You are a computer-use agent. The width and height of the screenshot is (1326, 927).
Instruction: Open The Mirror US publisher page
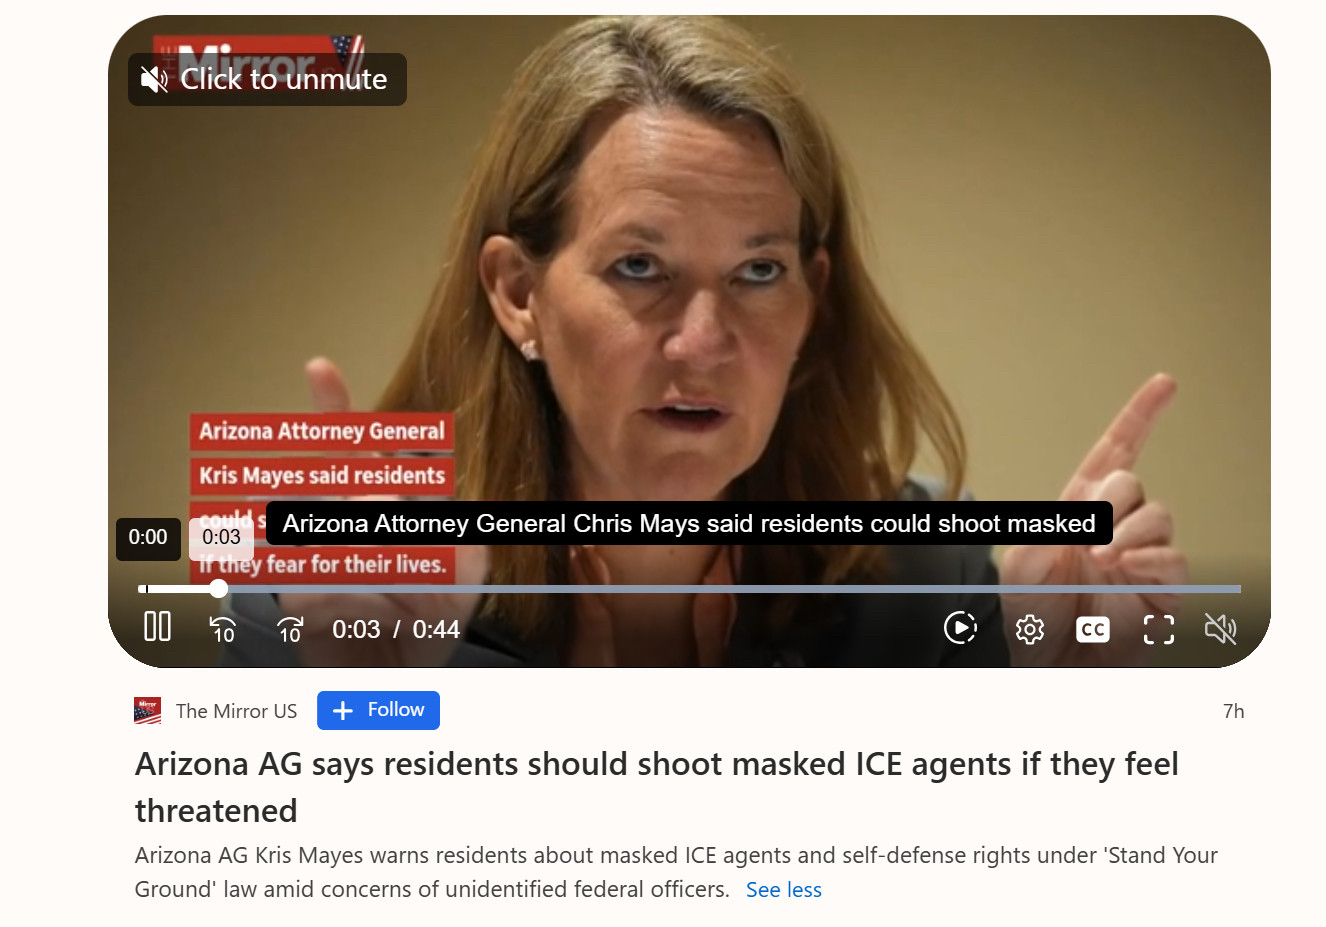pos(236,711)
